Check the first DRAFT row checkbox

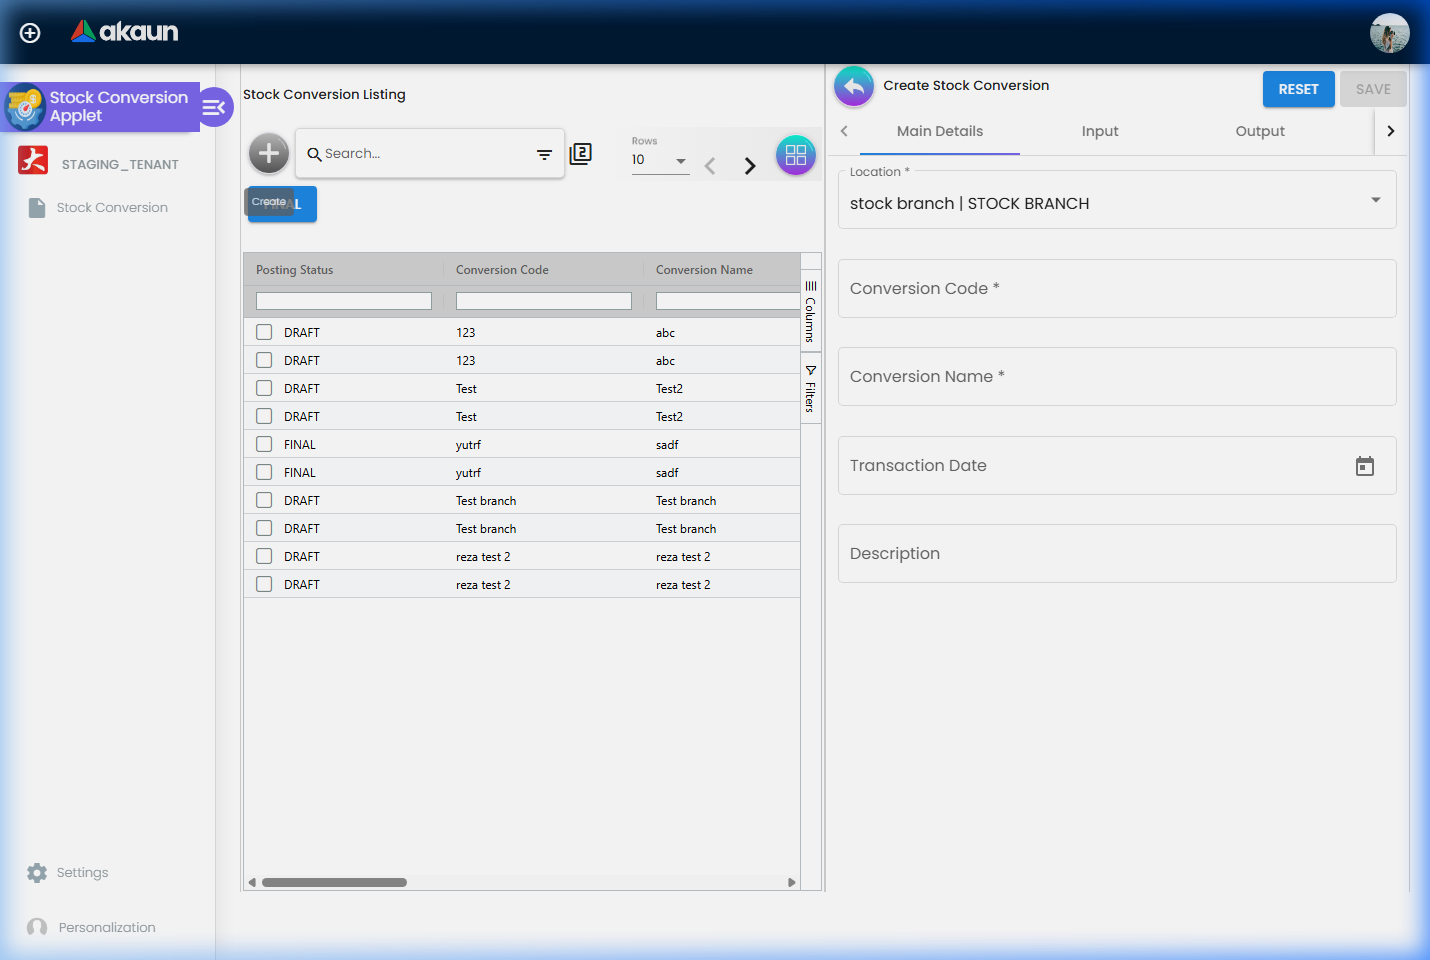[x=263, y=331]
